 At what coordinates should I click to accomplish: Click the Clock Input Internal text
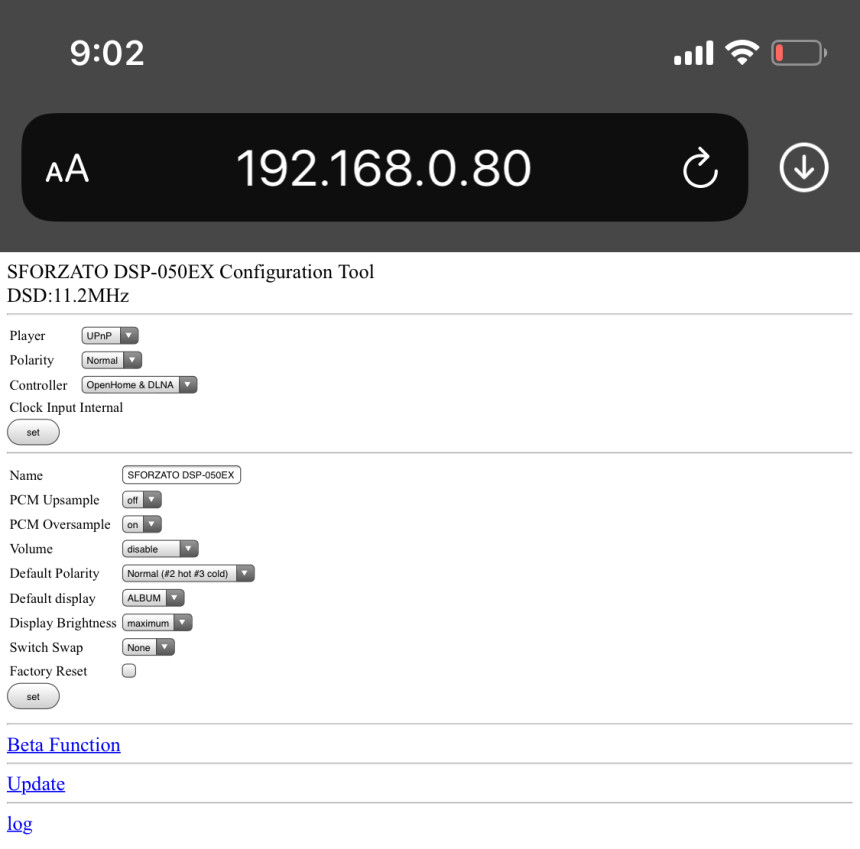pos(66,407)
